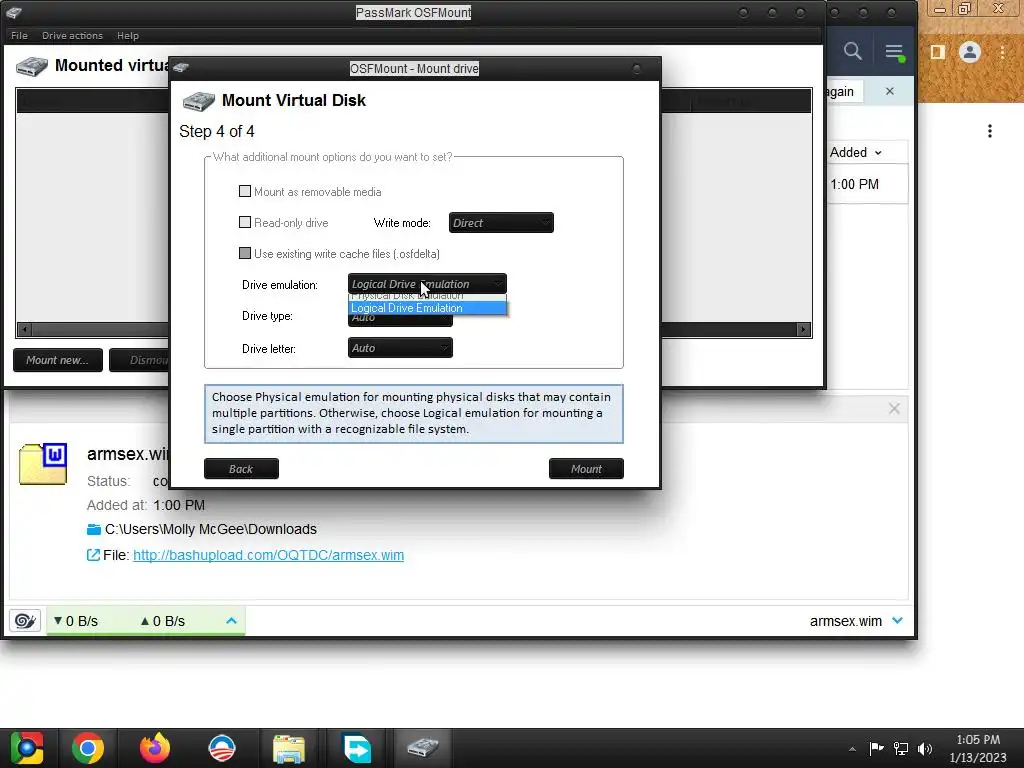
Task: Click the Obama-logo taskbar icon
Action: (222, 748)
